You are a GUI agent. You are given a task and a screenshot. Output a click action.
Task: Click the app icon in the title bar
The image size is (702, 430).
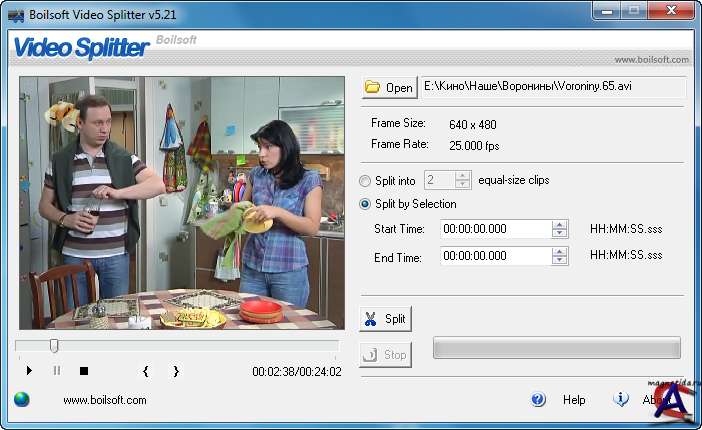point(13,12)
